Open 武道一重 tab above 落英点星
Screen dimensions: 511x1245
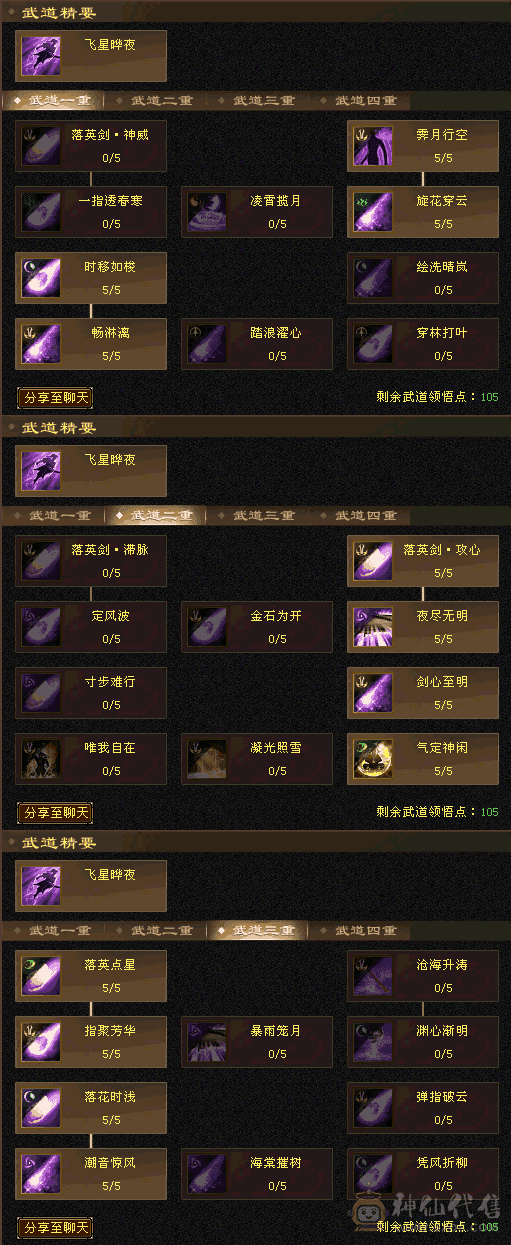(60, 930)
